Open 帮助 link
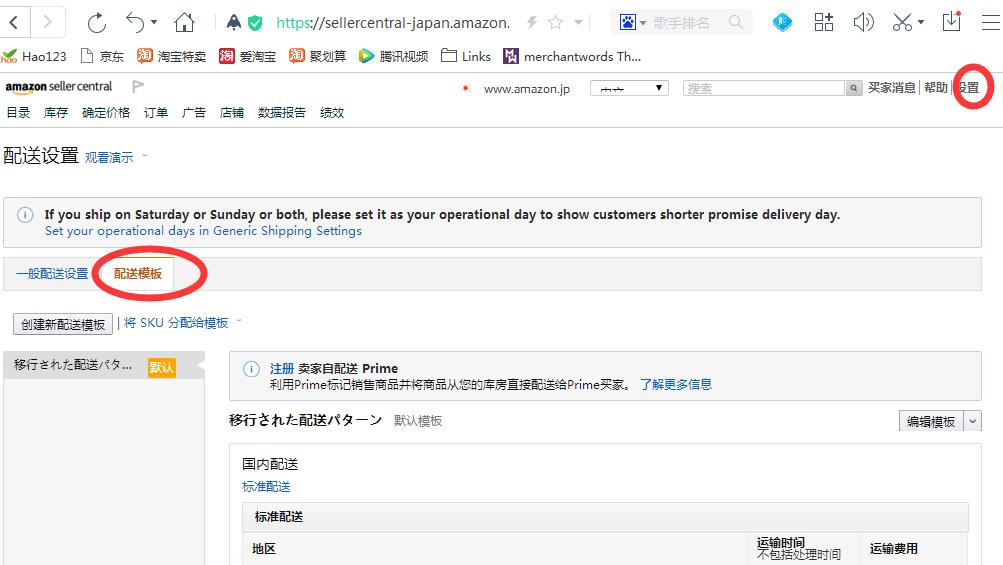The width and height of the screenshot is (1003, 565). click(936, 88)
